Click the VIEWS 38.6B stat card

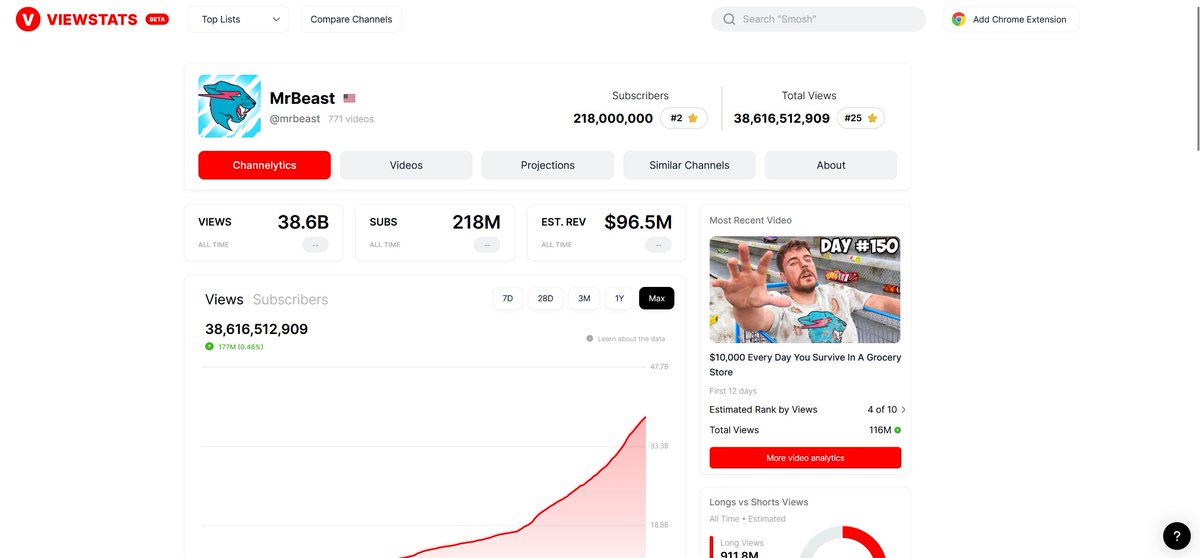(263, 232)
